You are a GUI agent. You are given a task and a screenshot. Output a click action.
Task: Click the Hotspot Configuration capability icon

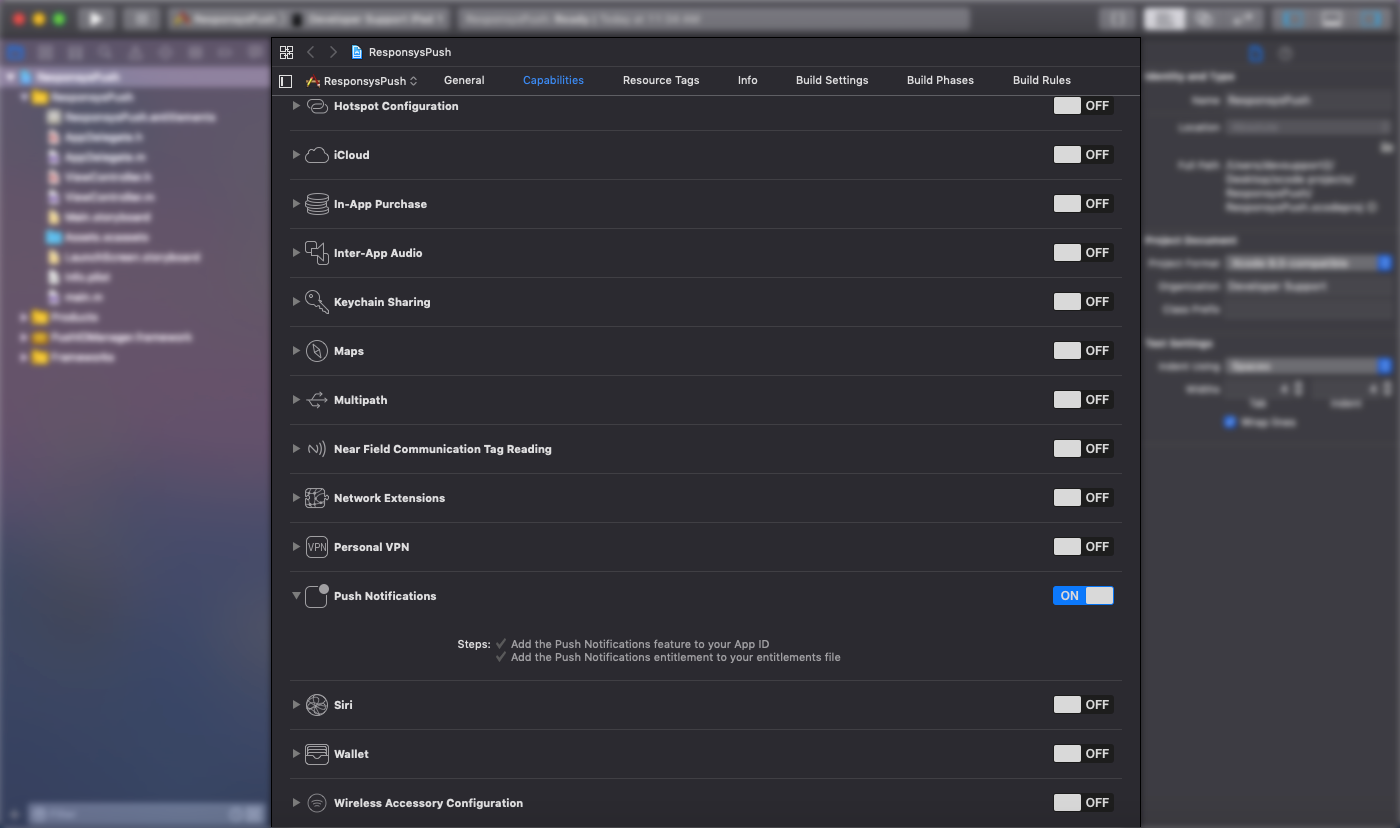click(317, 106)
